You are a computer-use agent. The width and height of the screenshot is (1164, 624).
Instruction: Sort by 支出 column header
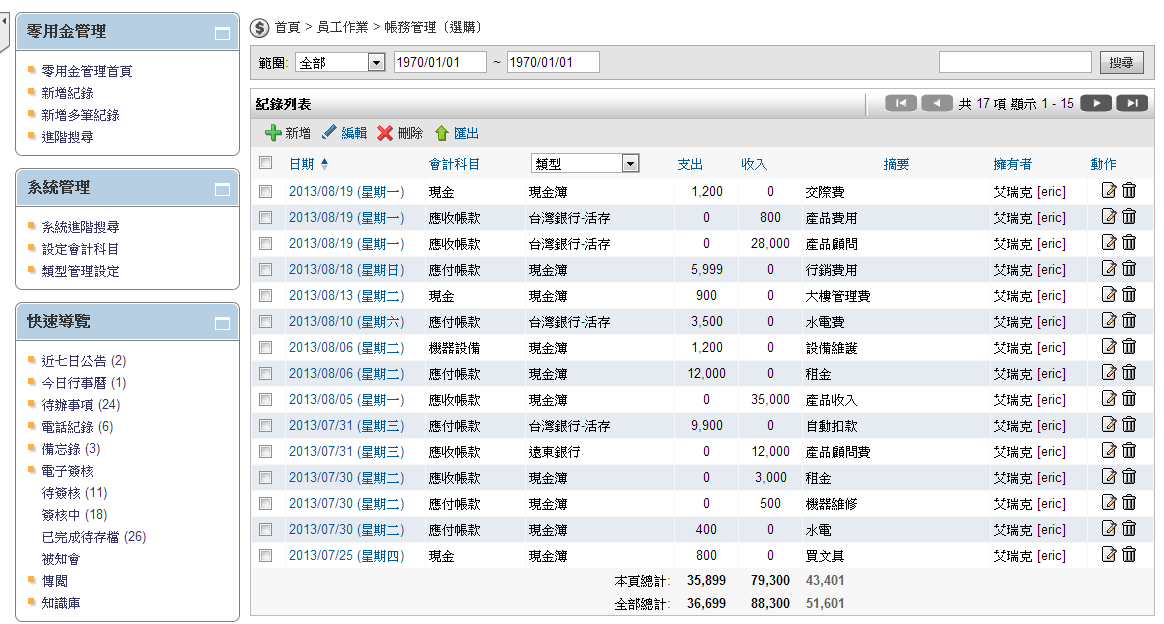click(x=690, y=164)
